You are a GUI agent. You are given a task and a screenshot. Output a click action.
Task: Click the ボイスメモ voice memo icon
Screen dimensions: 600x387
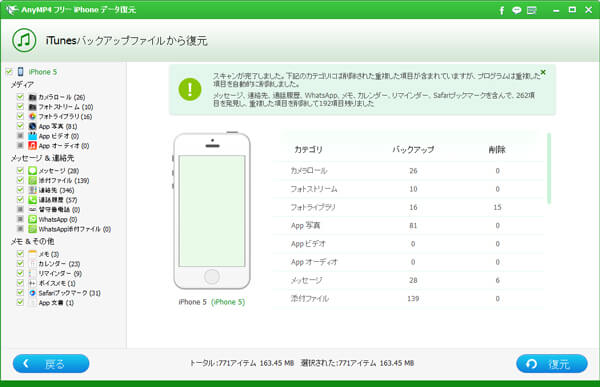pyautogui.click(x=33, y=283)
